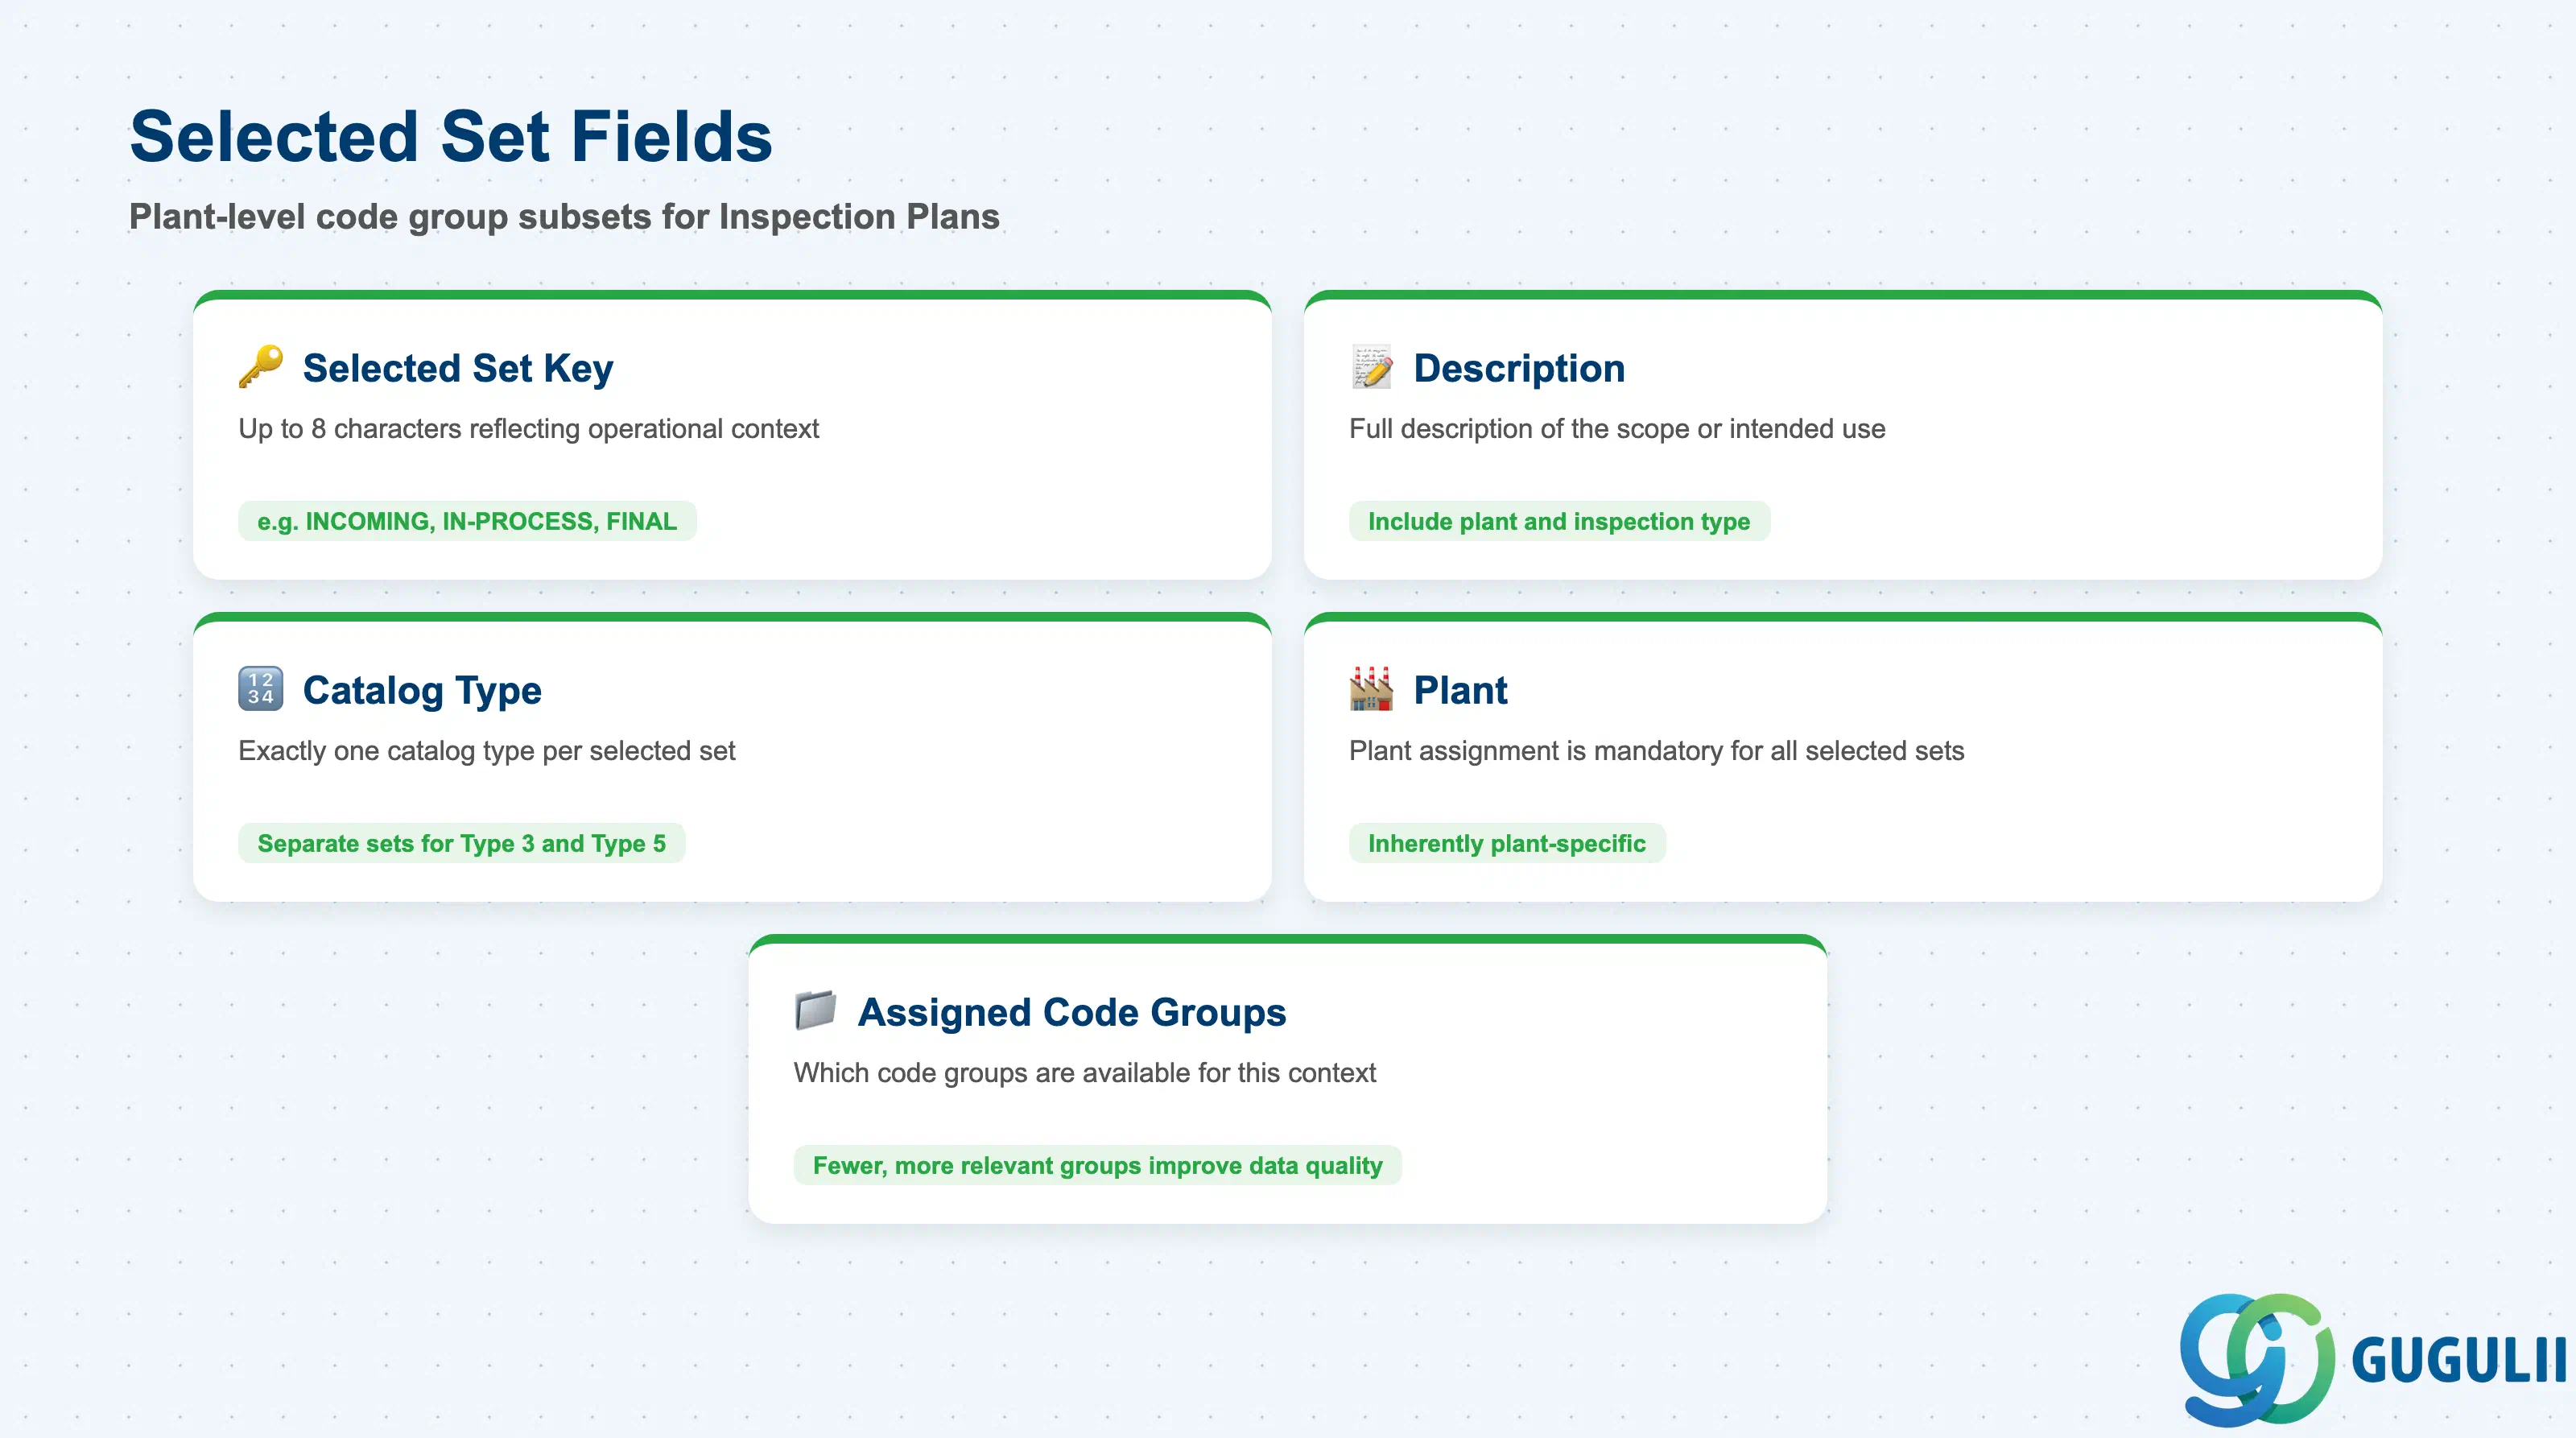Click the Catalog Type heading
Screen dimensions: 2576x1438
(422, 690)
